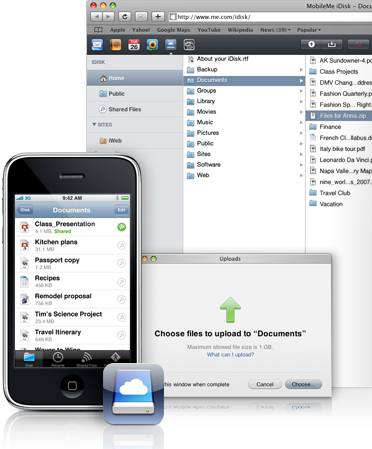
Task: Tap the iDisk back button on iPhone
Action: pos(25,210)
